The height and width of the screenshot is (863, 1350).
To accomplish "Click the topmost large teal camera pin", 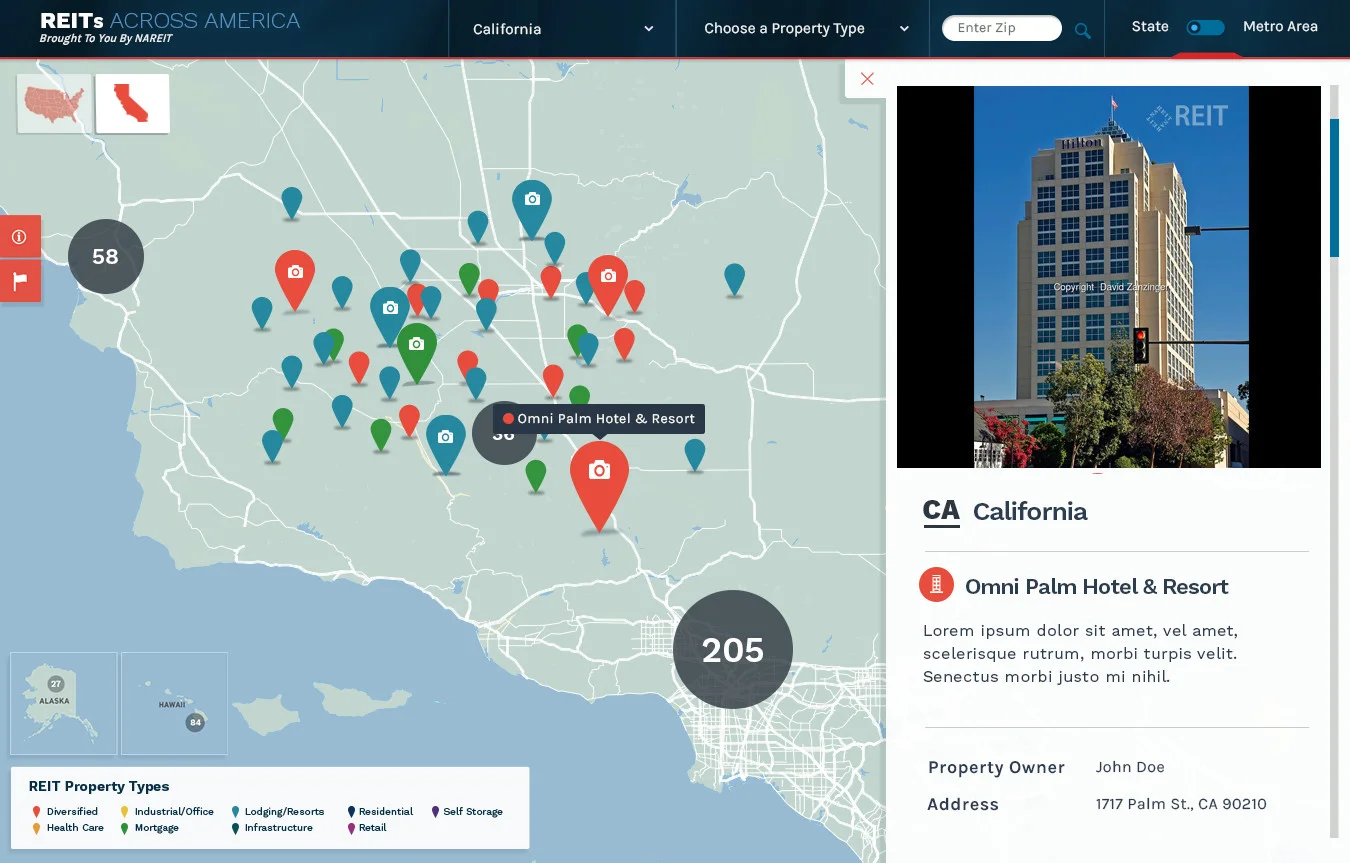I will pyautogui.click(x=532, y=209).
